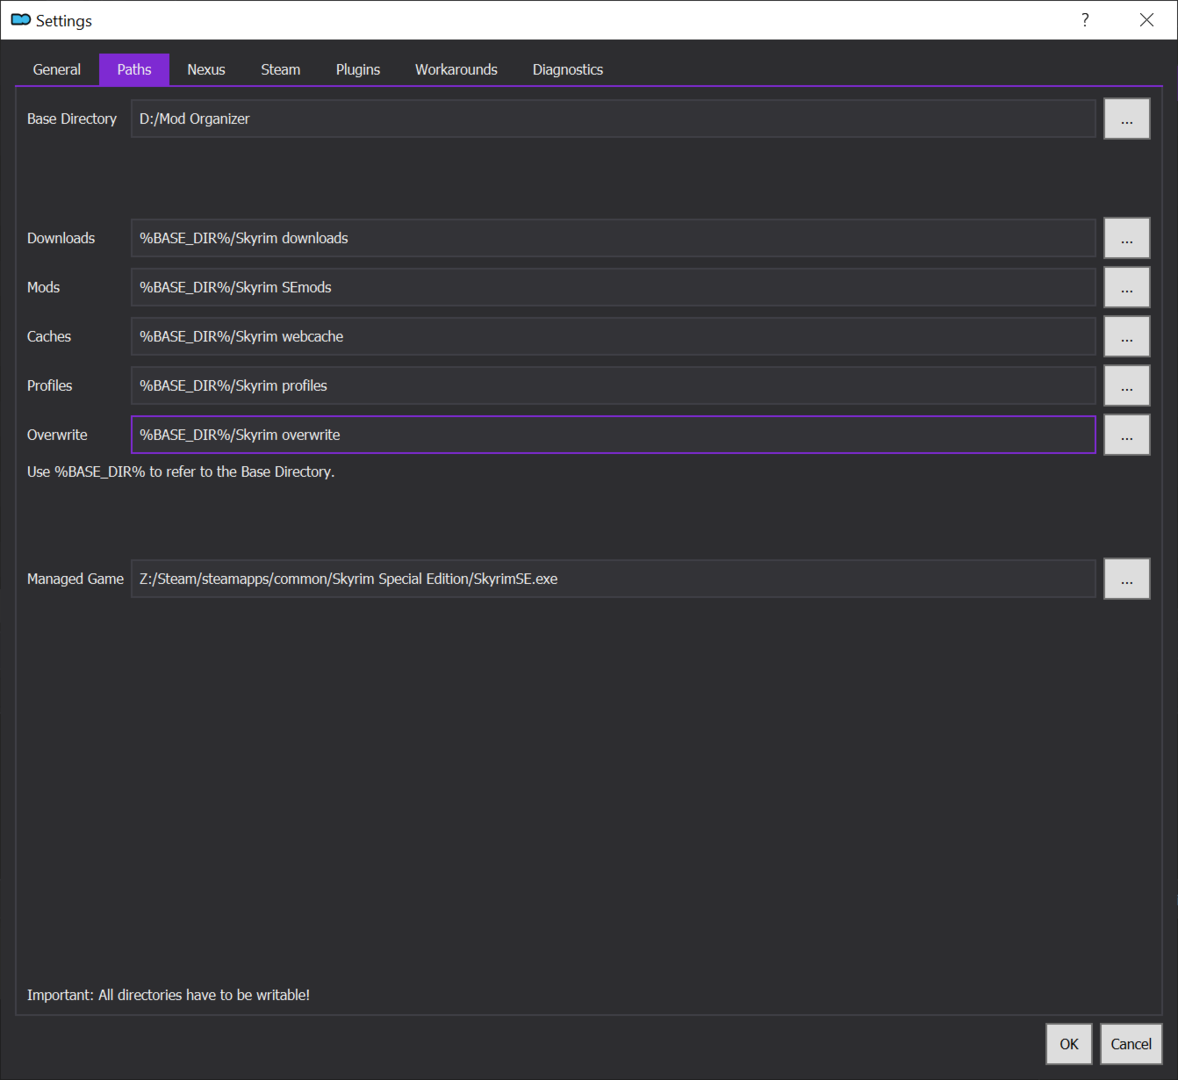This screenshot has height=1080, width=1178.
Task: Switch to the General tab
Action: pyautogui.click(x=56, y=70)
